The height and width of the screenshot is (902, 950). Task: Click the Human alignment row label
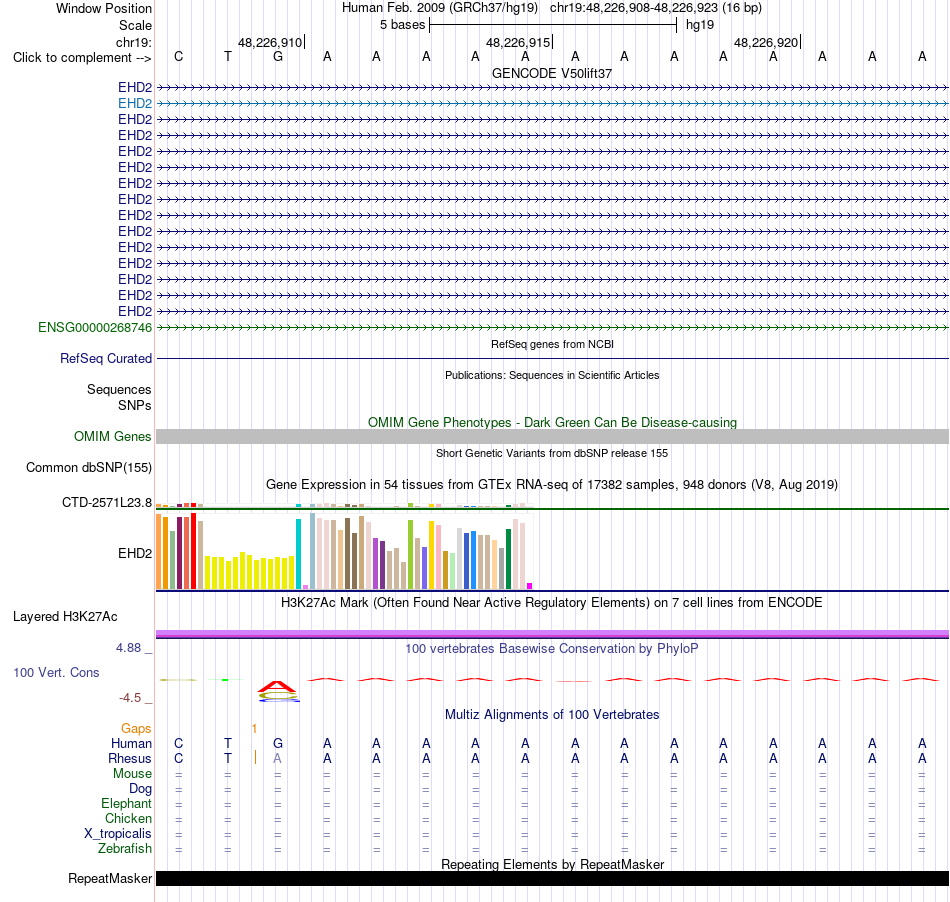tap(131, 743)
